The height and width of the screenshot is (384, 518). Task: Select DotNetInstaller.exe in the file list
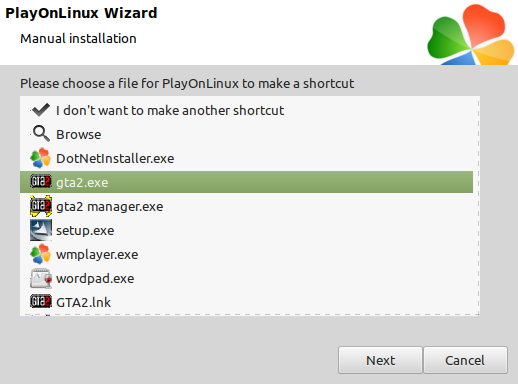pyautogui.click(x=246, y=158)
